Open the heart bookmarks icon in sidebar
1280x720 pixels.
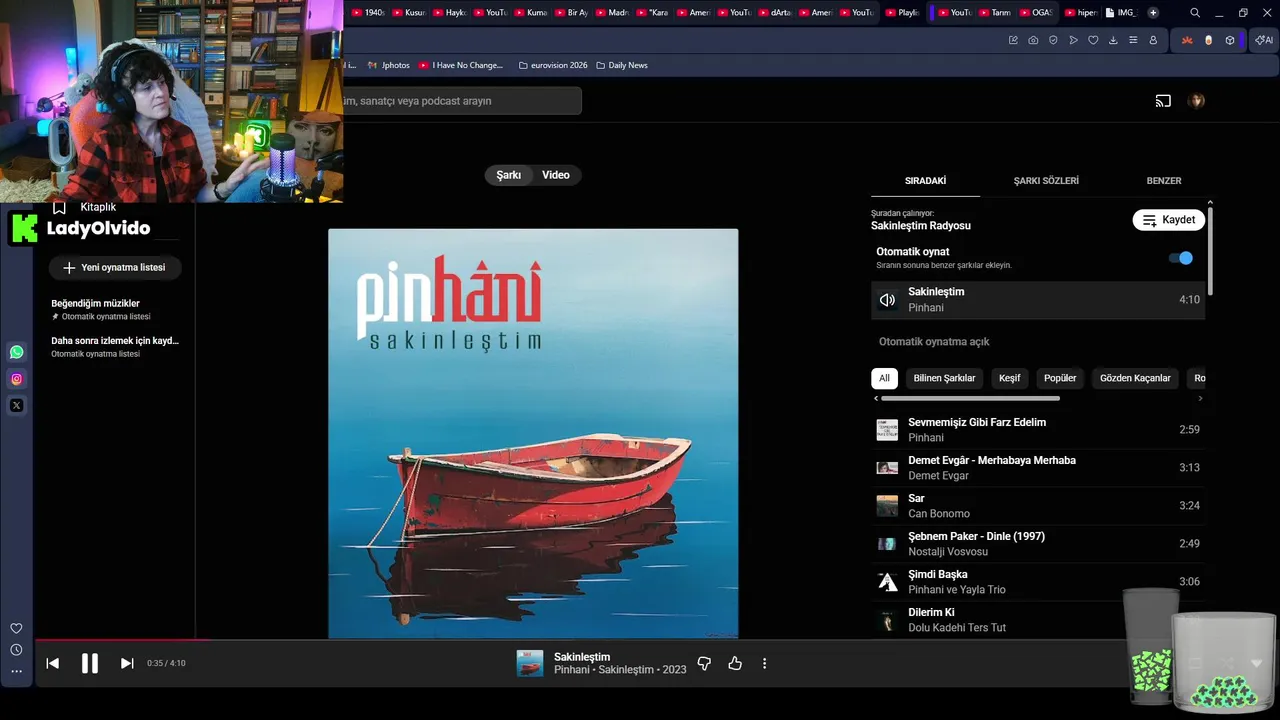[x=16, y=628]
